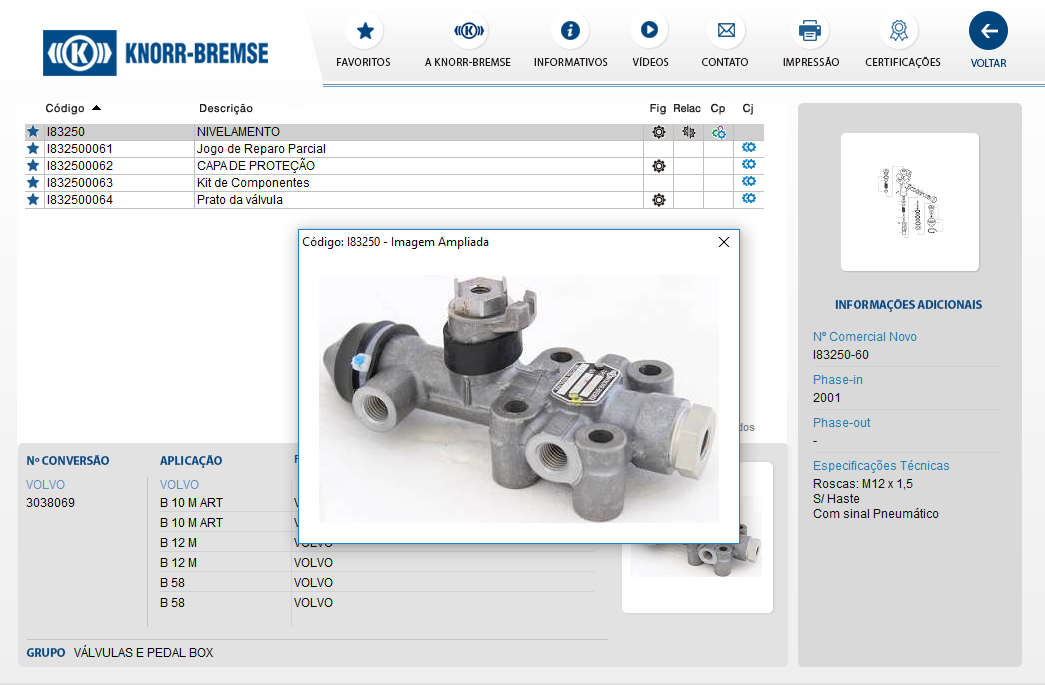Click the exploded diagram thumbnail
The image size is (1045, 685).
point(909,202)
